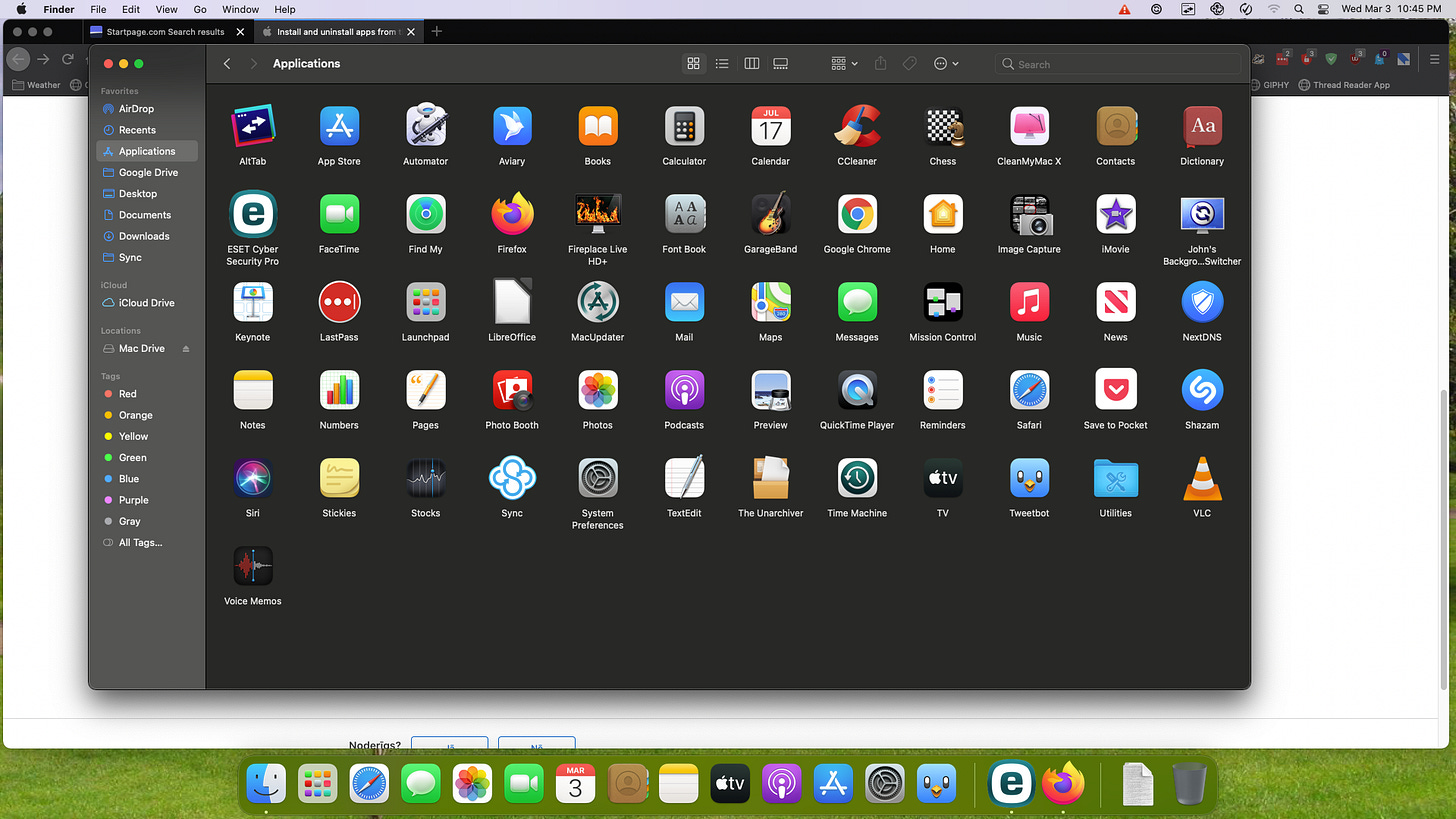Open the Help menu
The width and height of the screenshot is (1456, 819).
[285, 9]
